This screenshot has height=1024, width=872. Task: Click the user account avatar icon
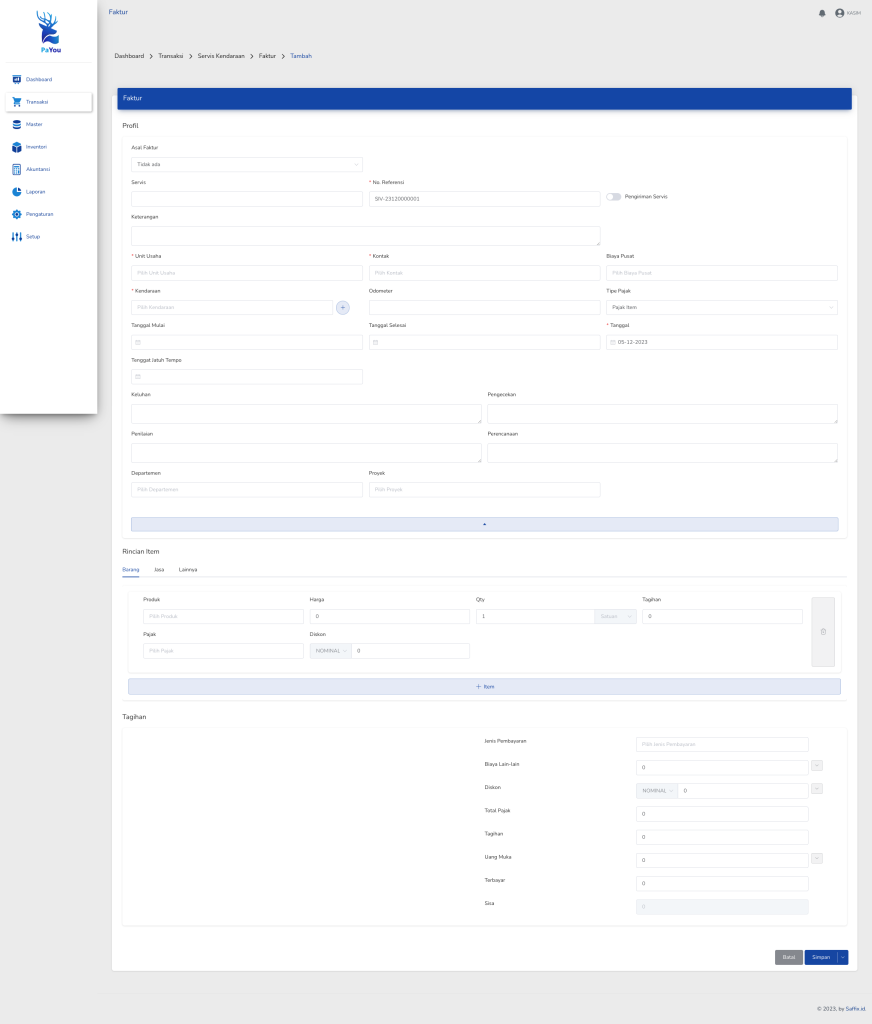tap(839, 13)
